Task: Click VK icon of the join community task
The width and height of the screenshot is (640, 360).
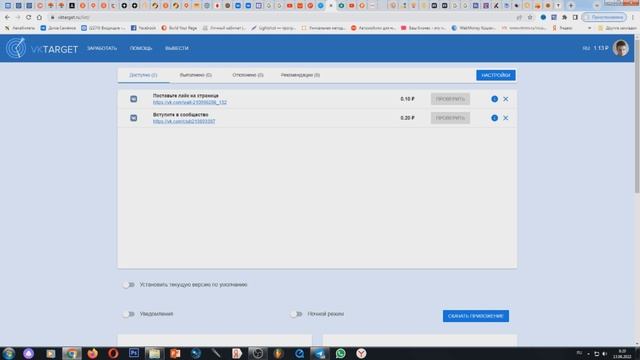Action: pos(133,118)
